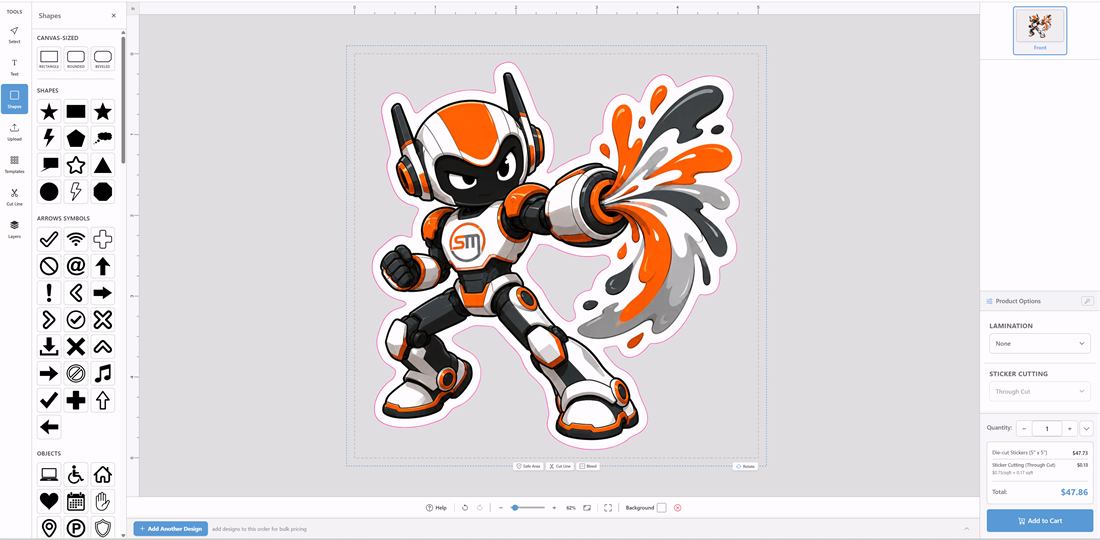
Task: Click the zoom slider handle
Action: tap(515, 507)
